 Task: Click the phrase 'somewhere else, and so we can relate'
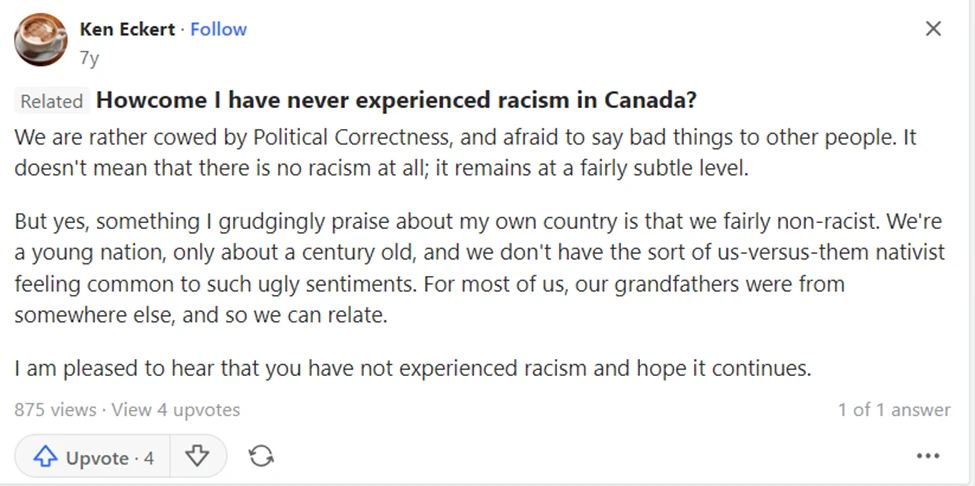(x=201, y=315)
